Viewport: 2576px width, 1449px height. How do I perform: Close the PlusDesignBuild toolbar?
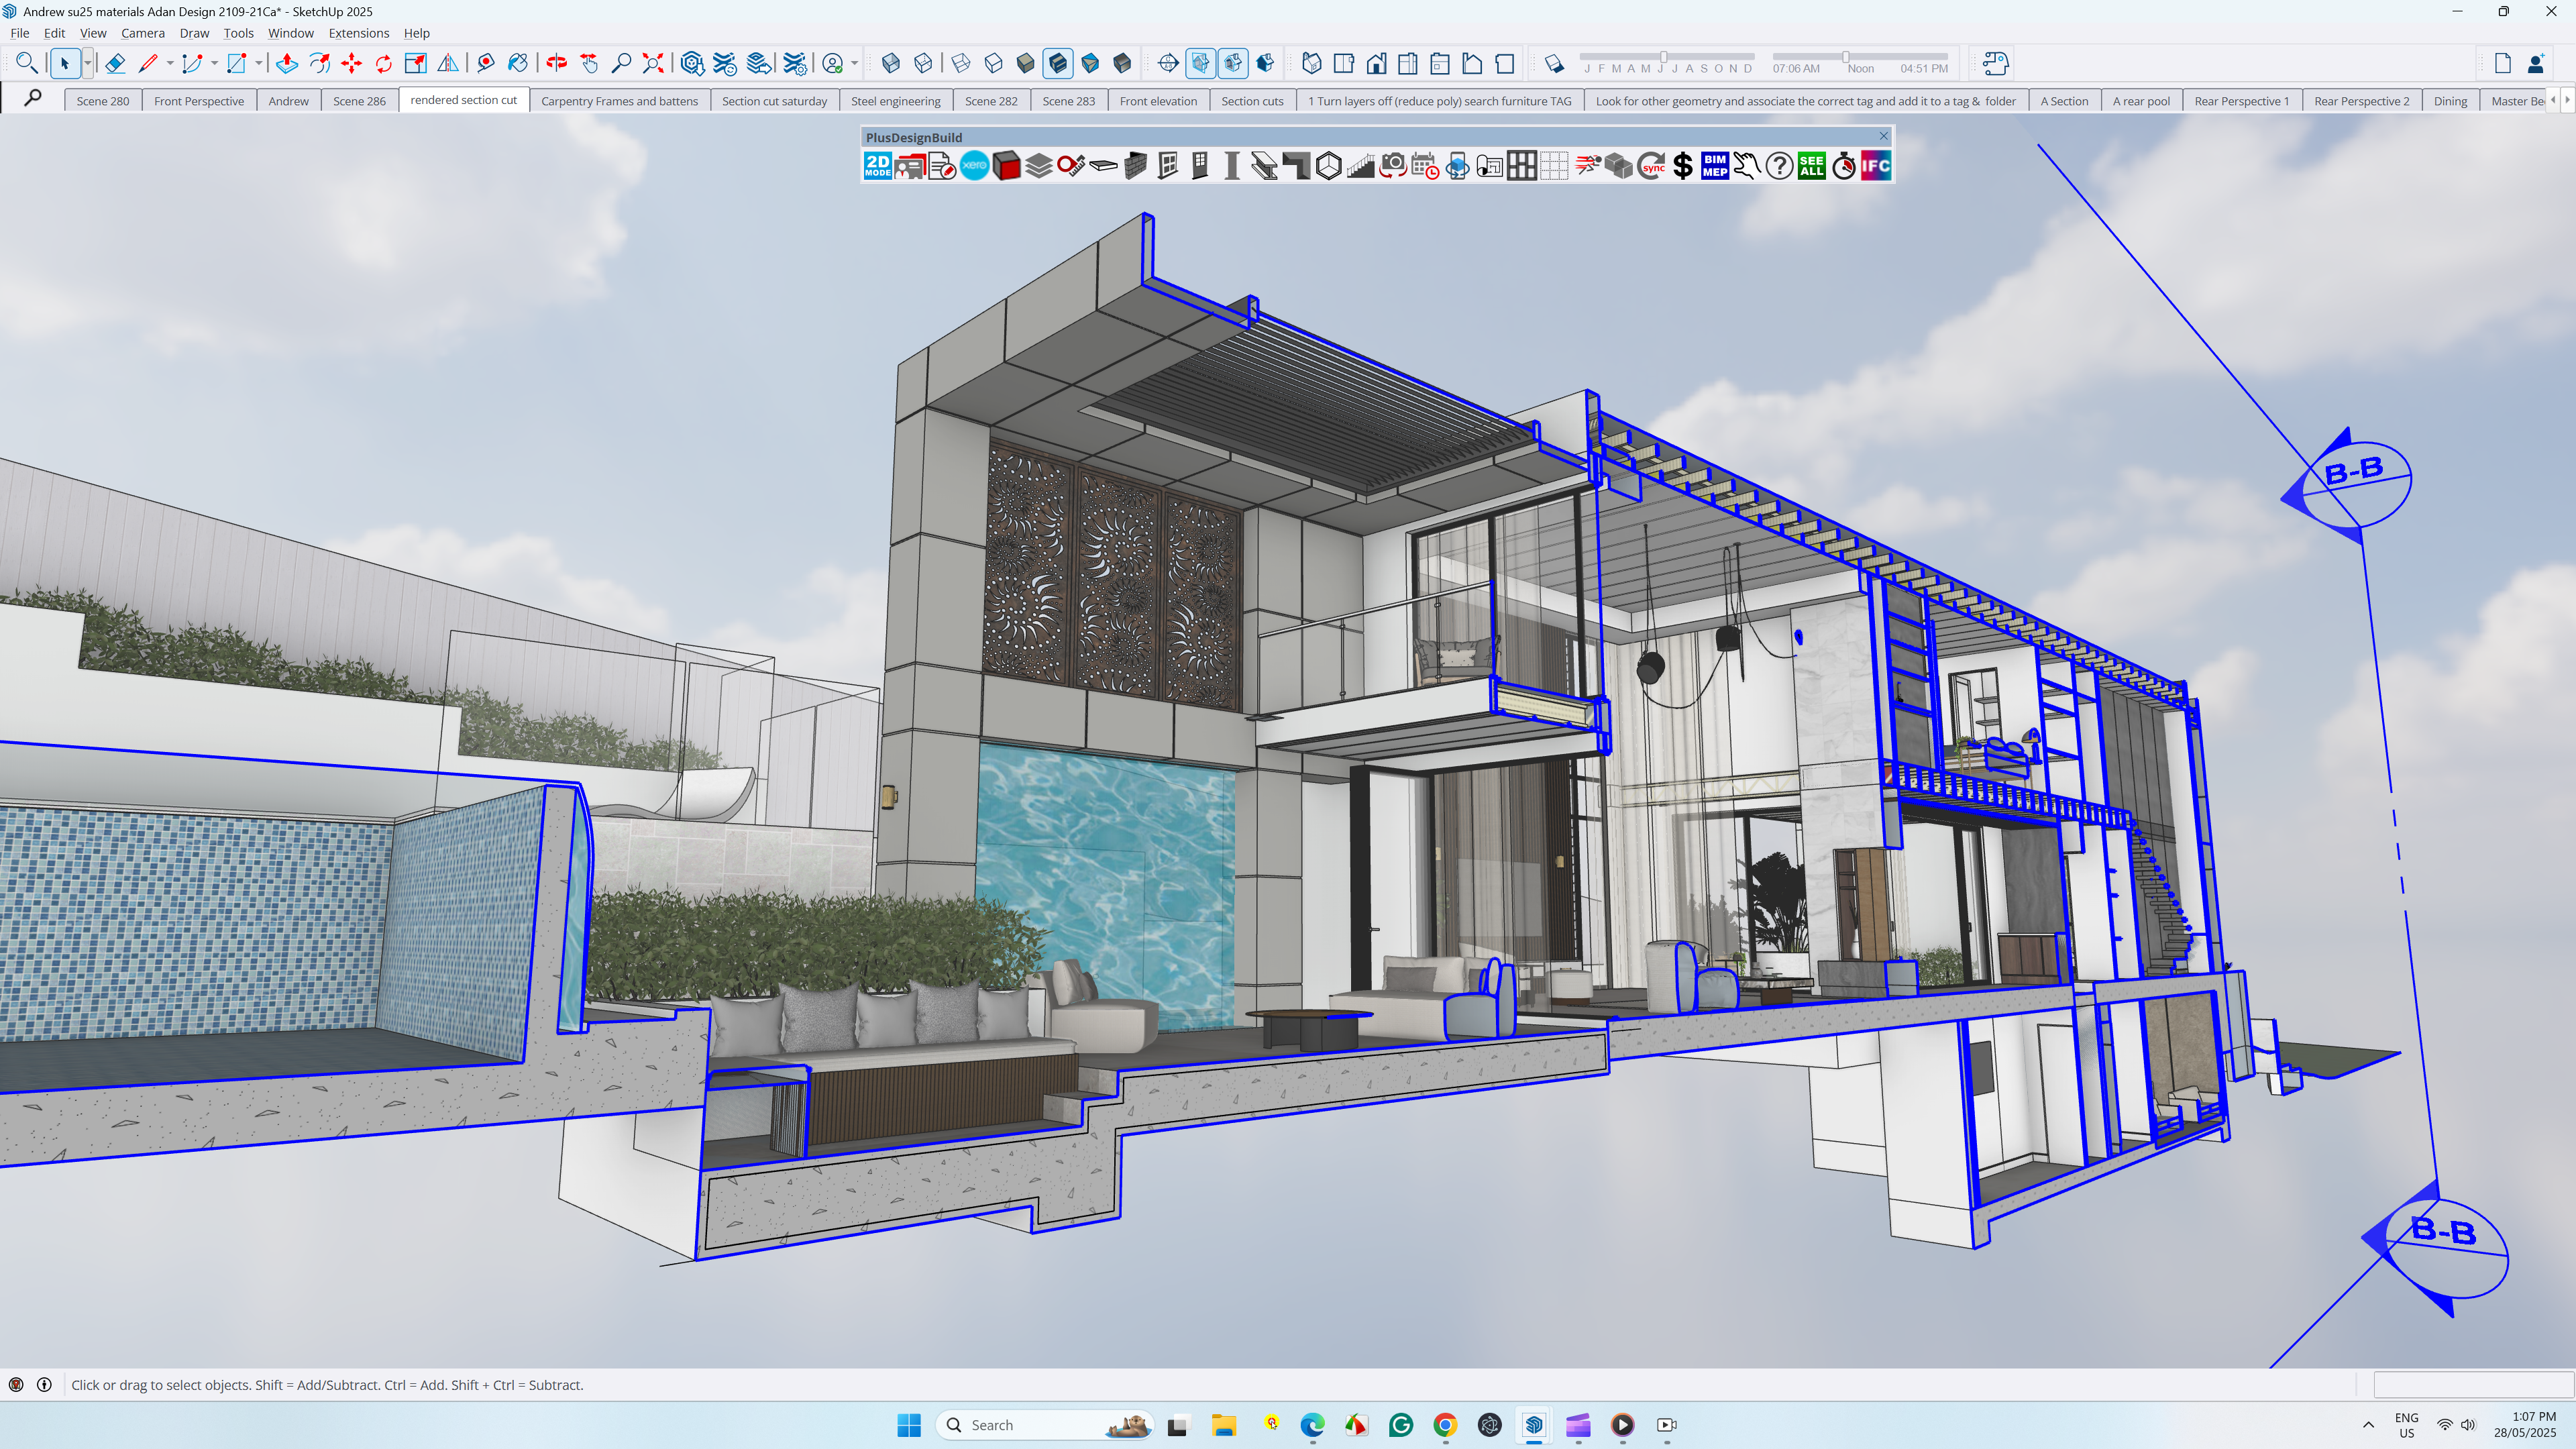click(x=1883, y=136)
